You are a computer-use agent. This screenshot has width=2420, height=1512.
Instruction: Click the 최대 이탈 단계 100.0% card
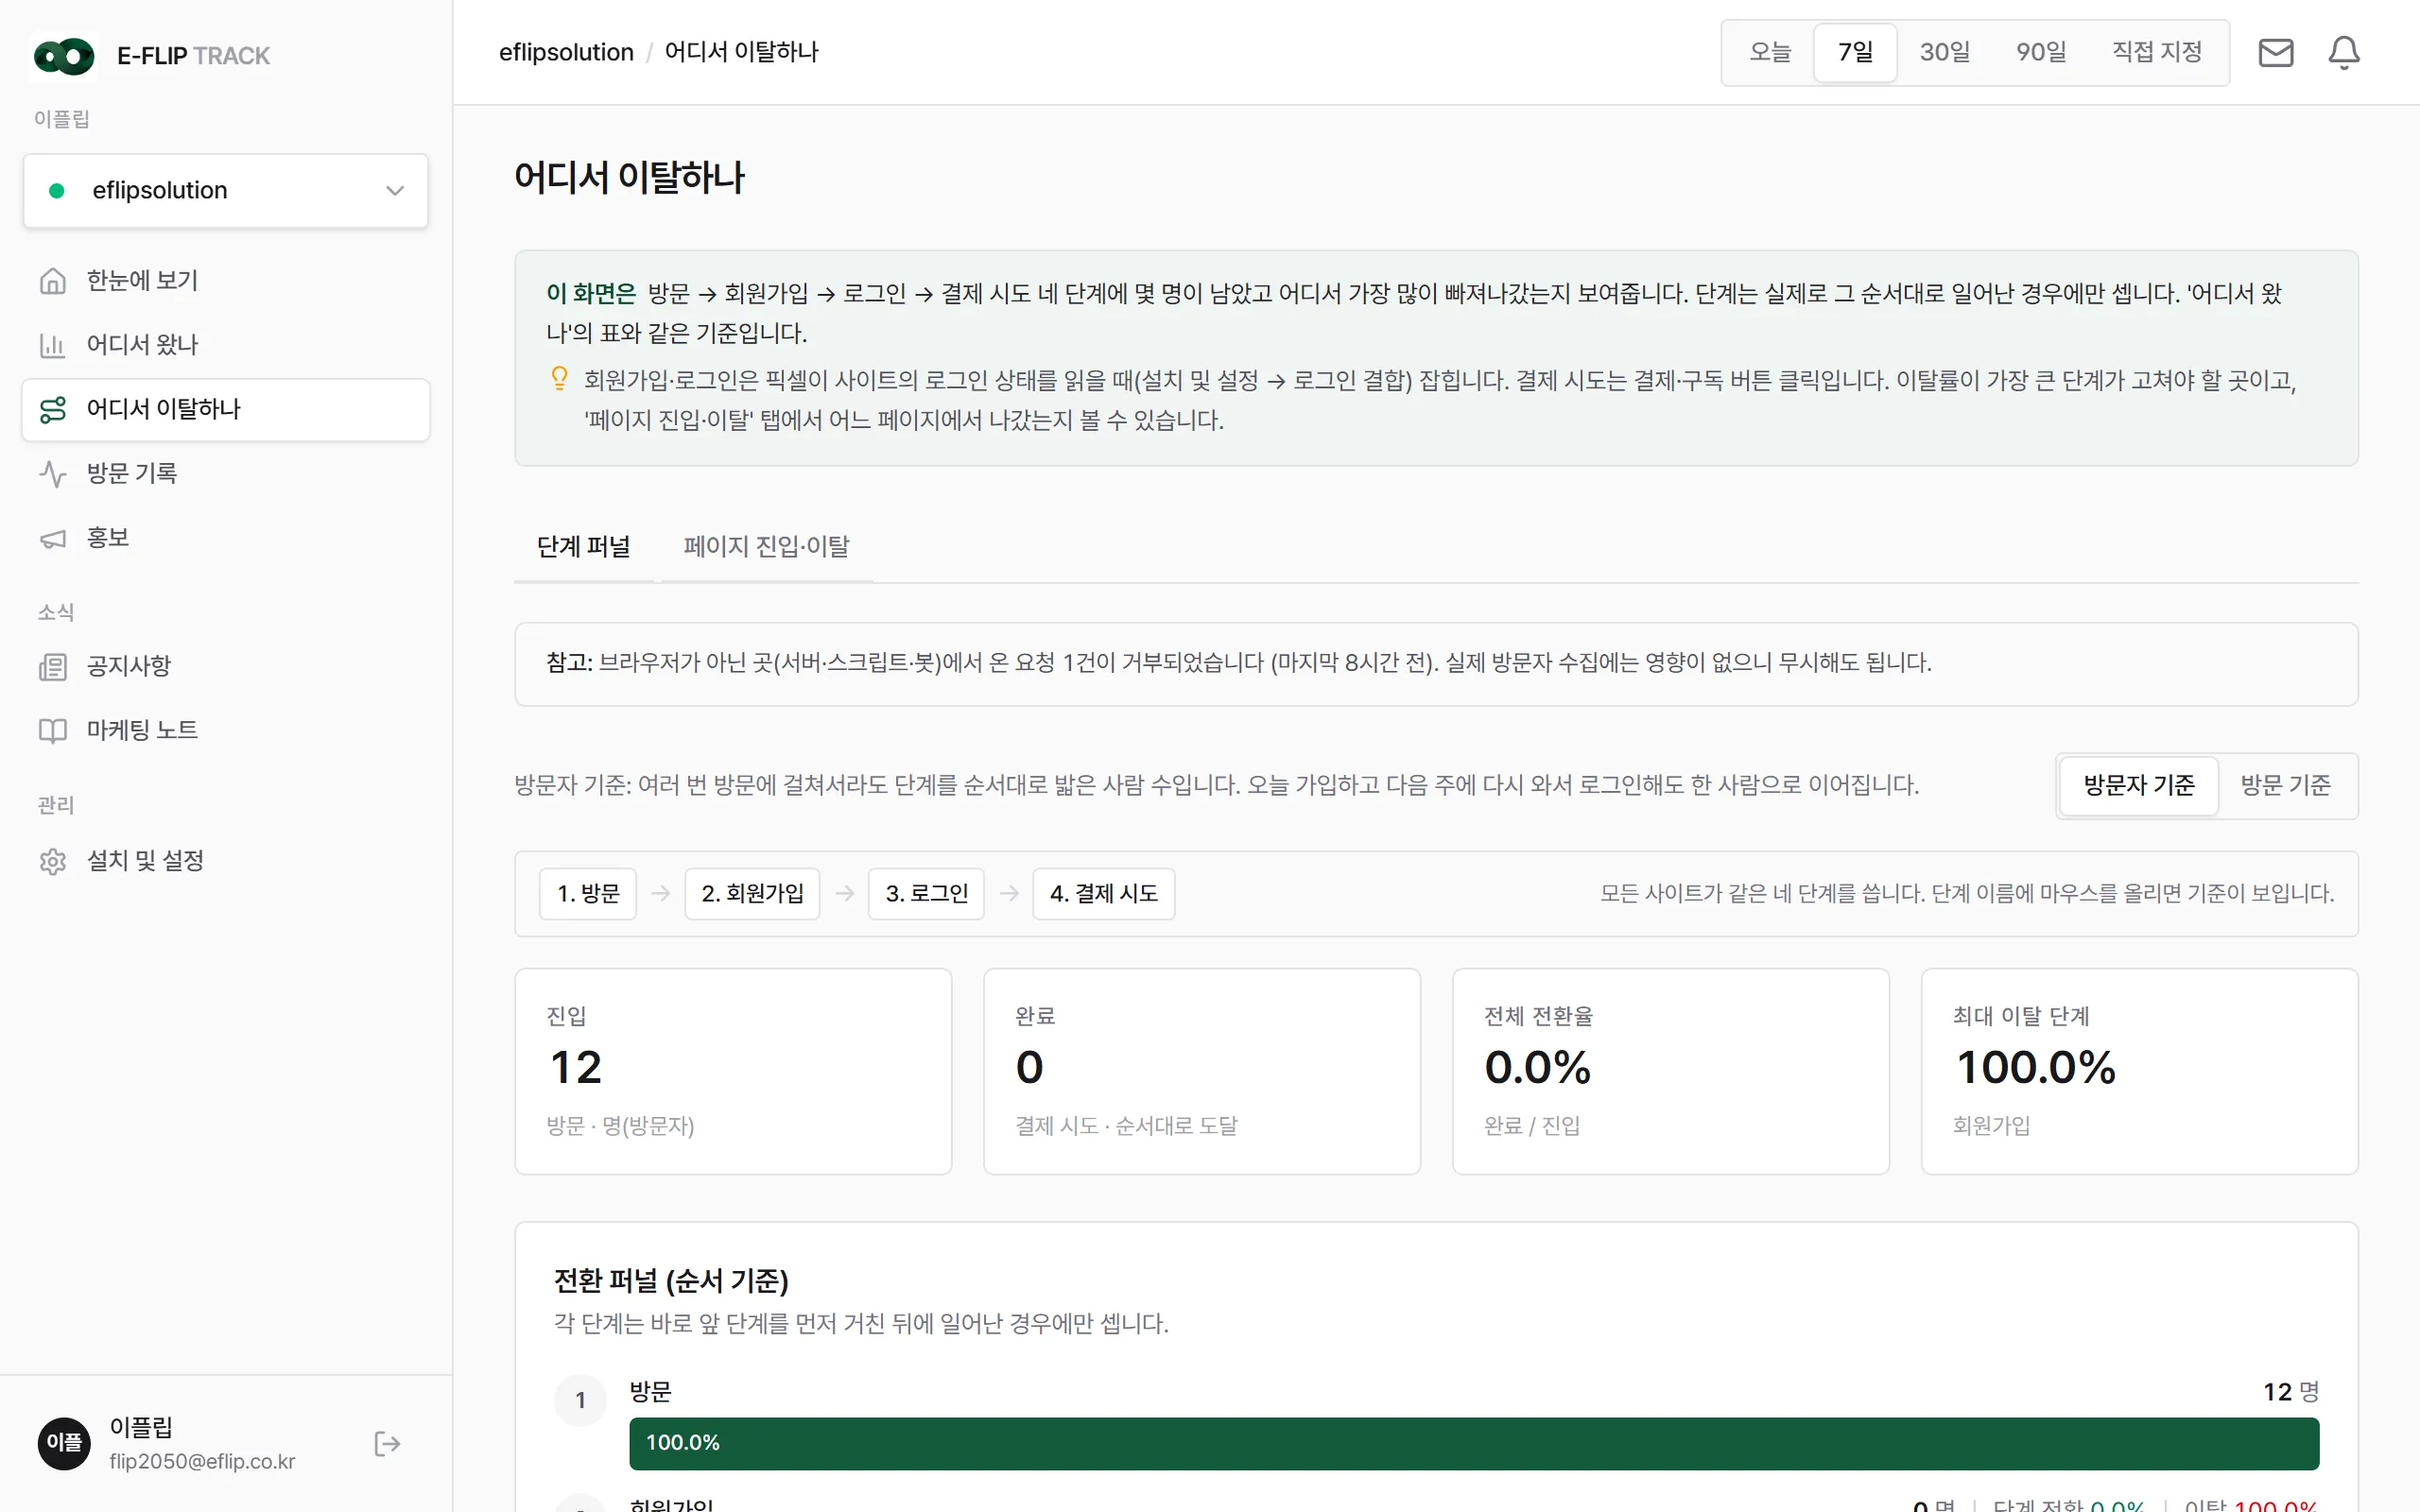2139,1071
